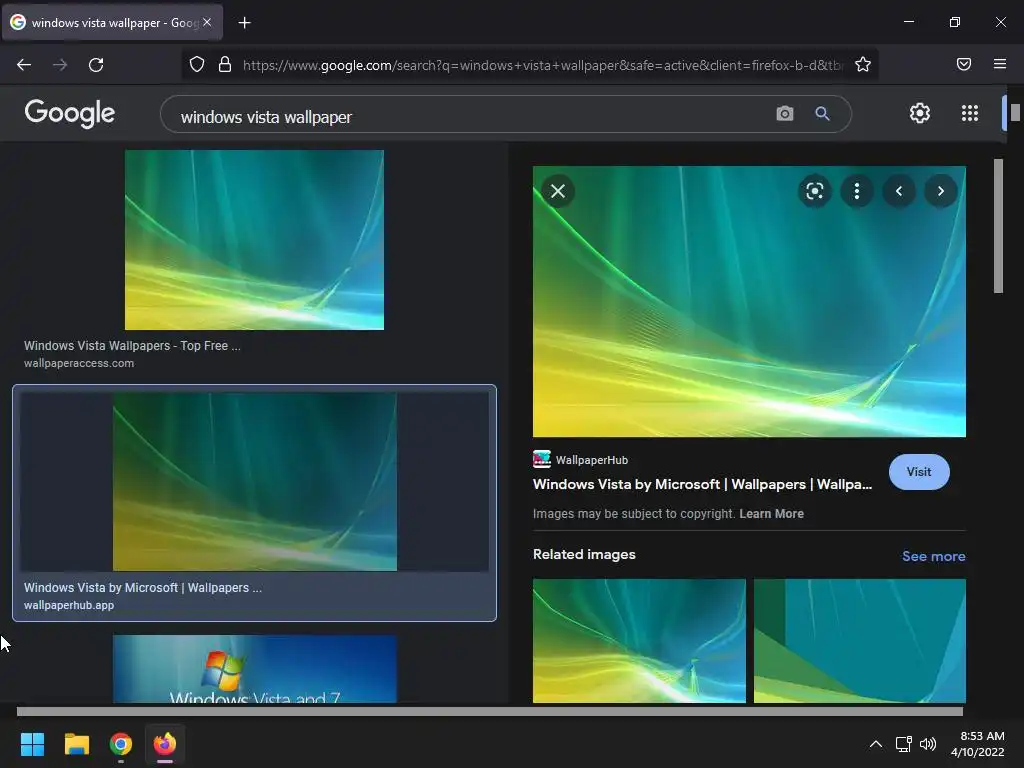Click the Firefox address bar URL
This screenshot has width=1024, height=768.
(x=542, y=65)
